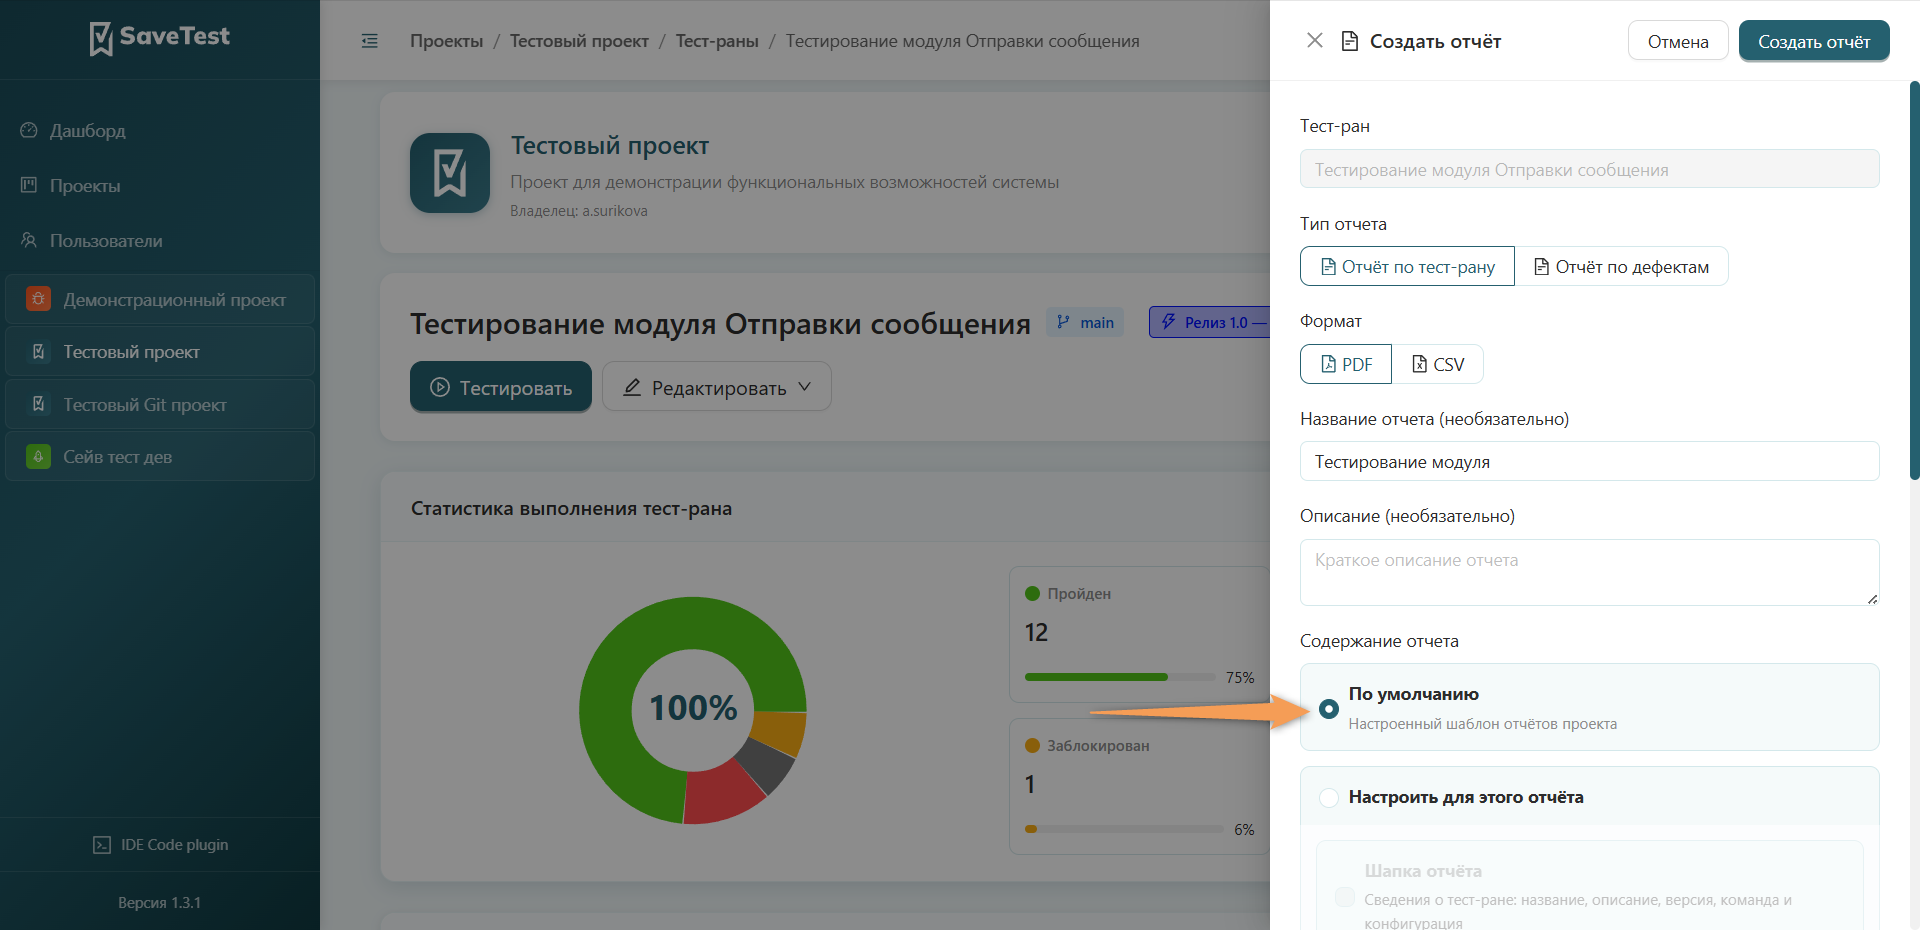
Task: Click the Описание textarea
Action: (1589, 572)
